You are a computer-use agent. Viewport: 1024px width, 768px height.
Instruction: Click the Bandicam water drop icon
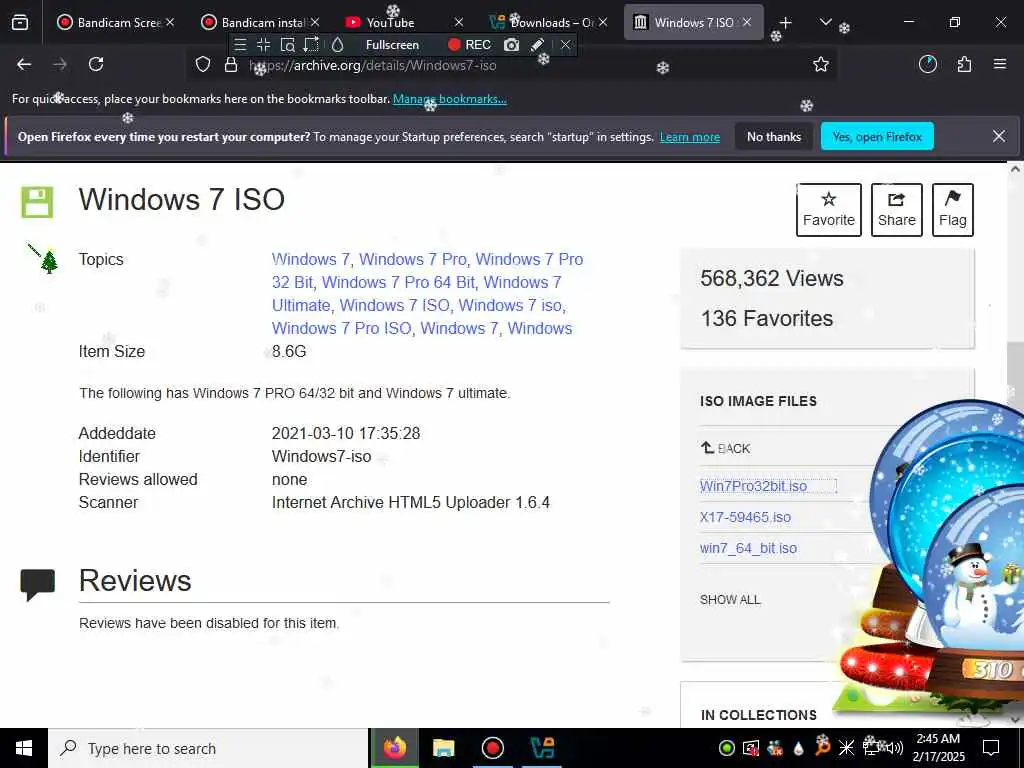[337, 45]
